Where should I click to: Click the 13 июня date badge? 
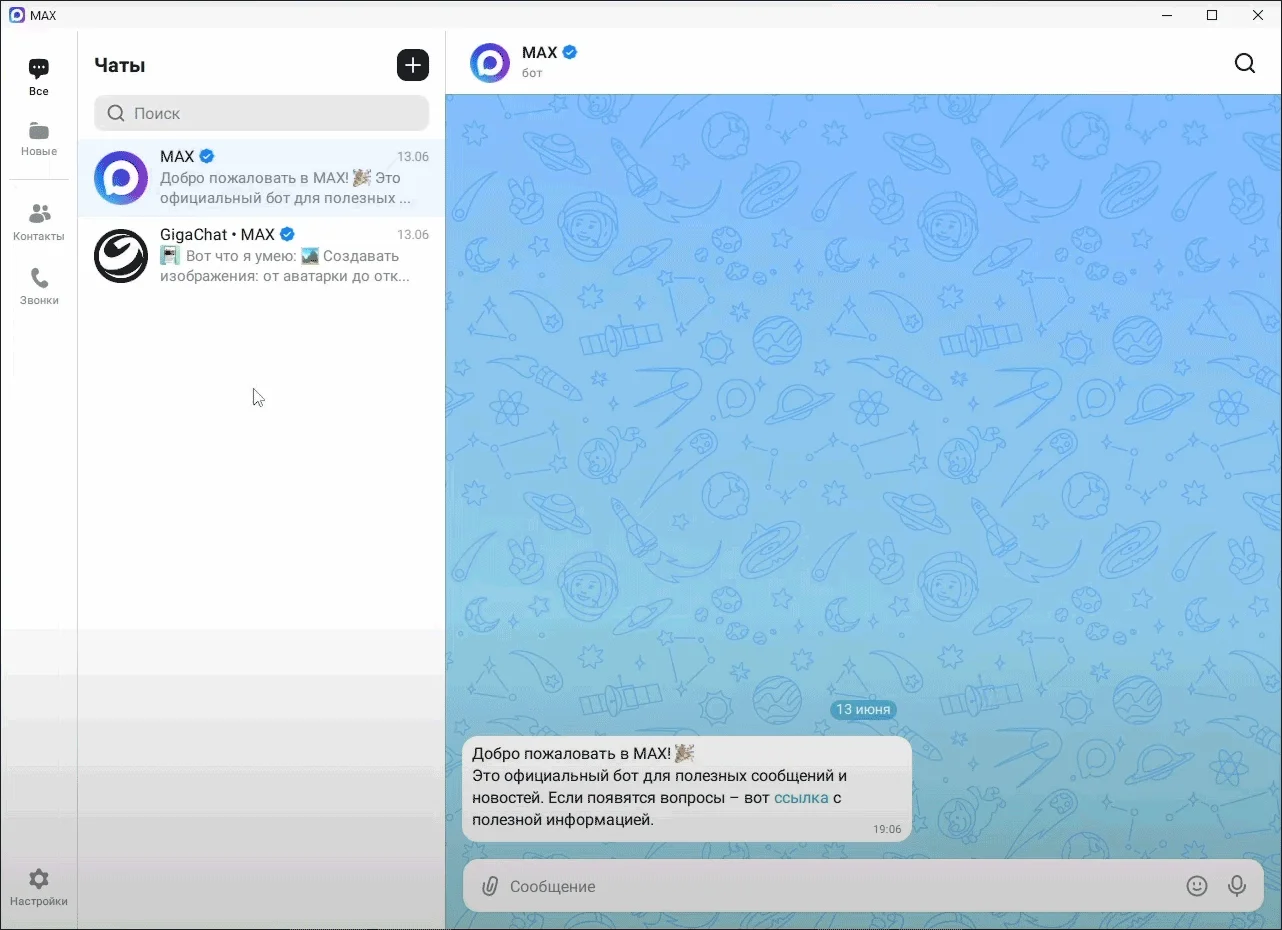coord(863,709)
